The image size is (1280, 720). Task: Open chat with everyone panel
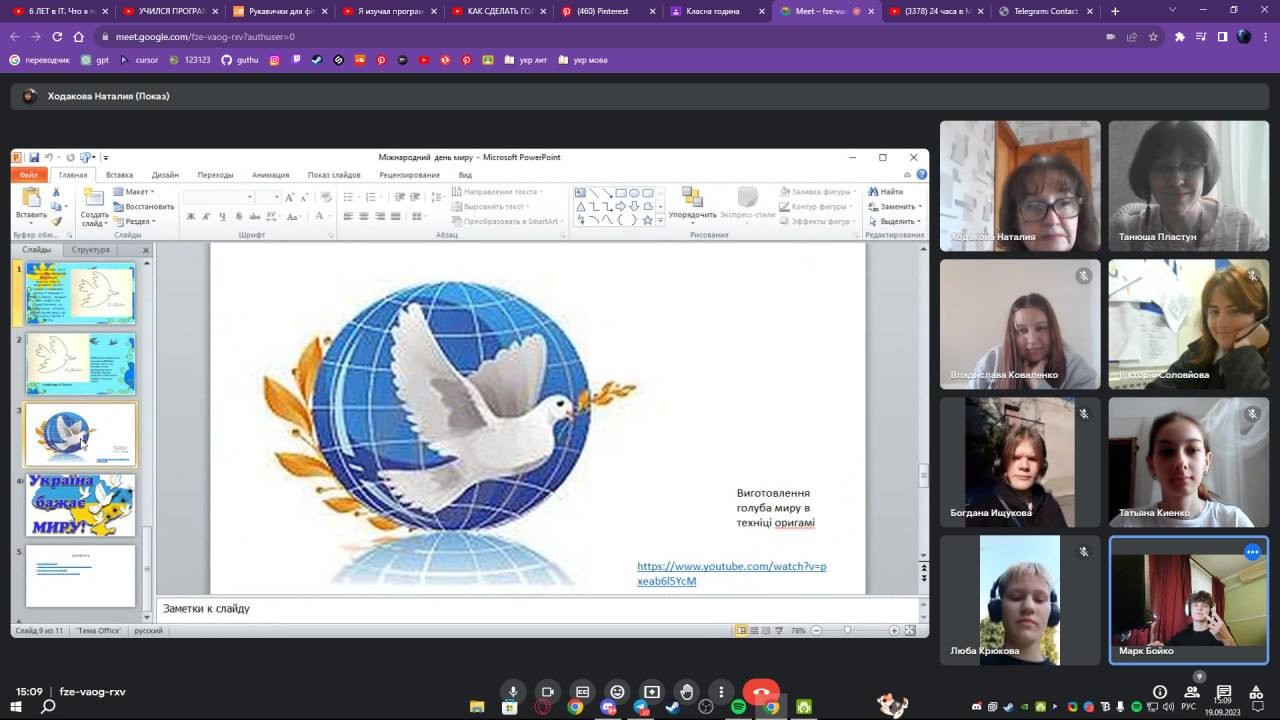[x=1223, y=692]
